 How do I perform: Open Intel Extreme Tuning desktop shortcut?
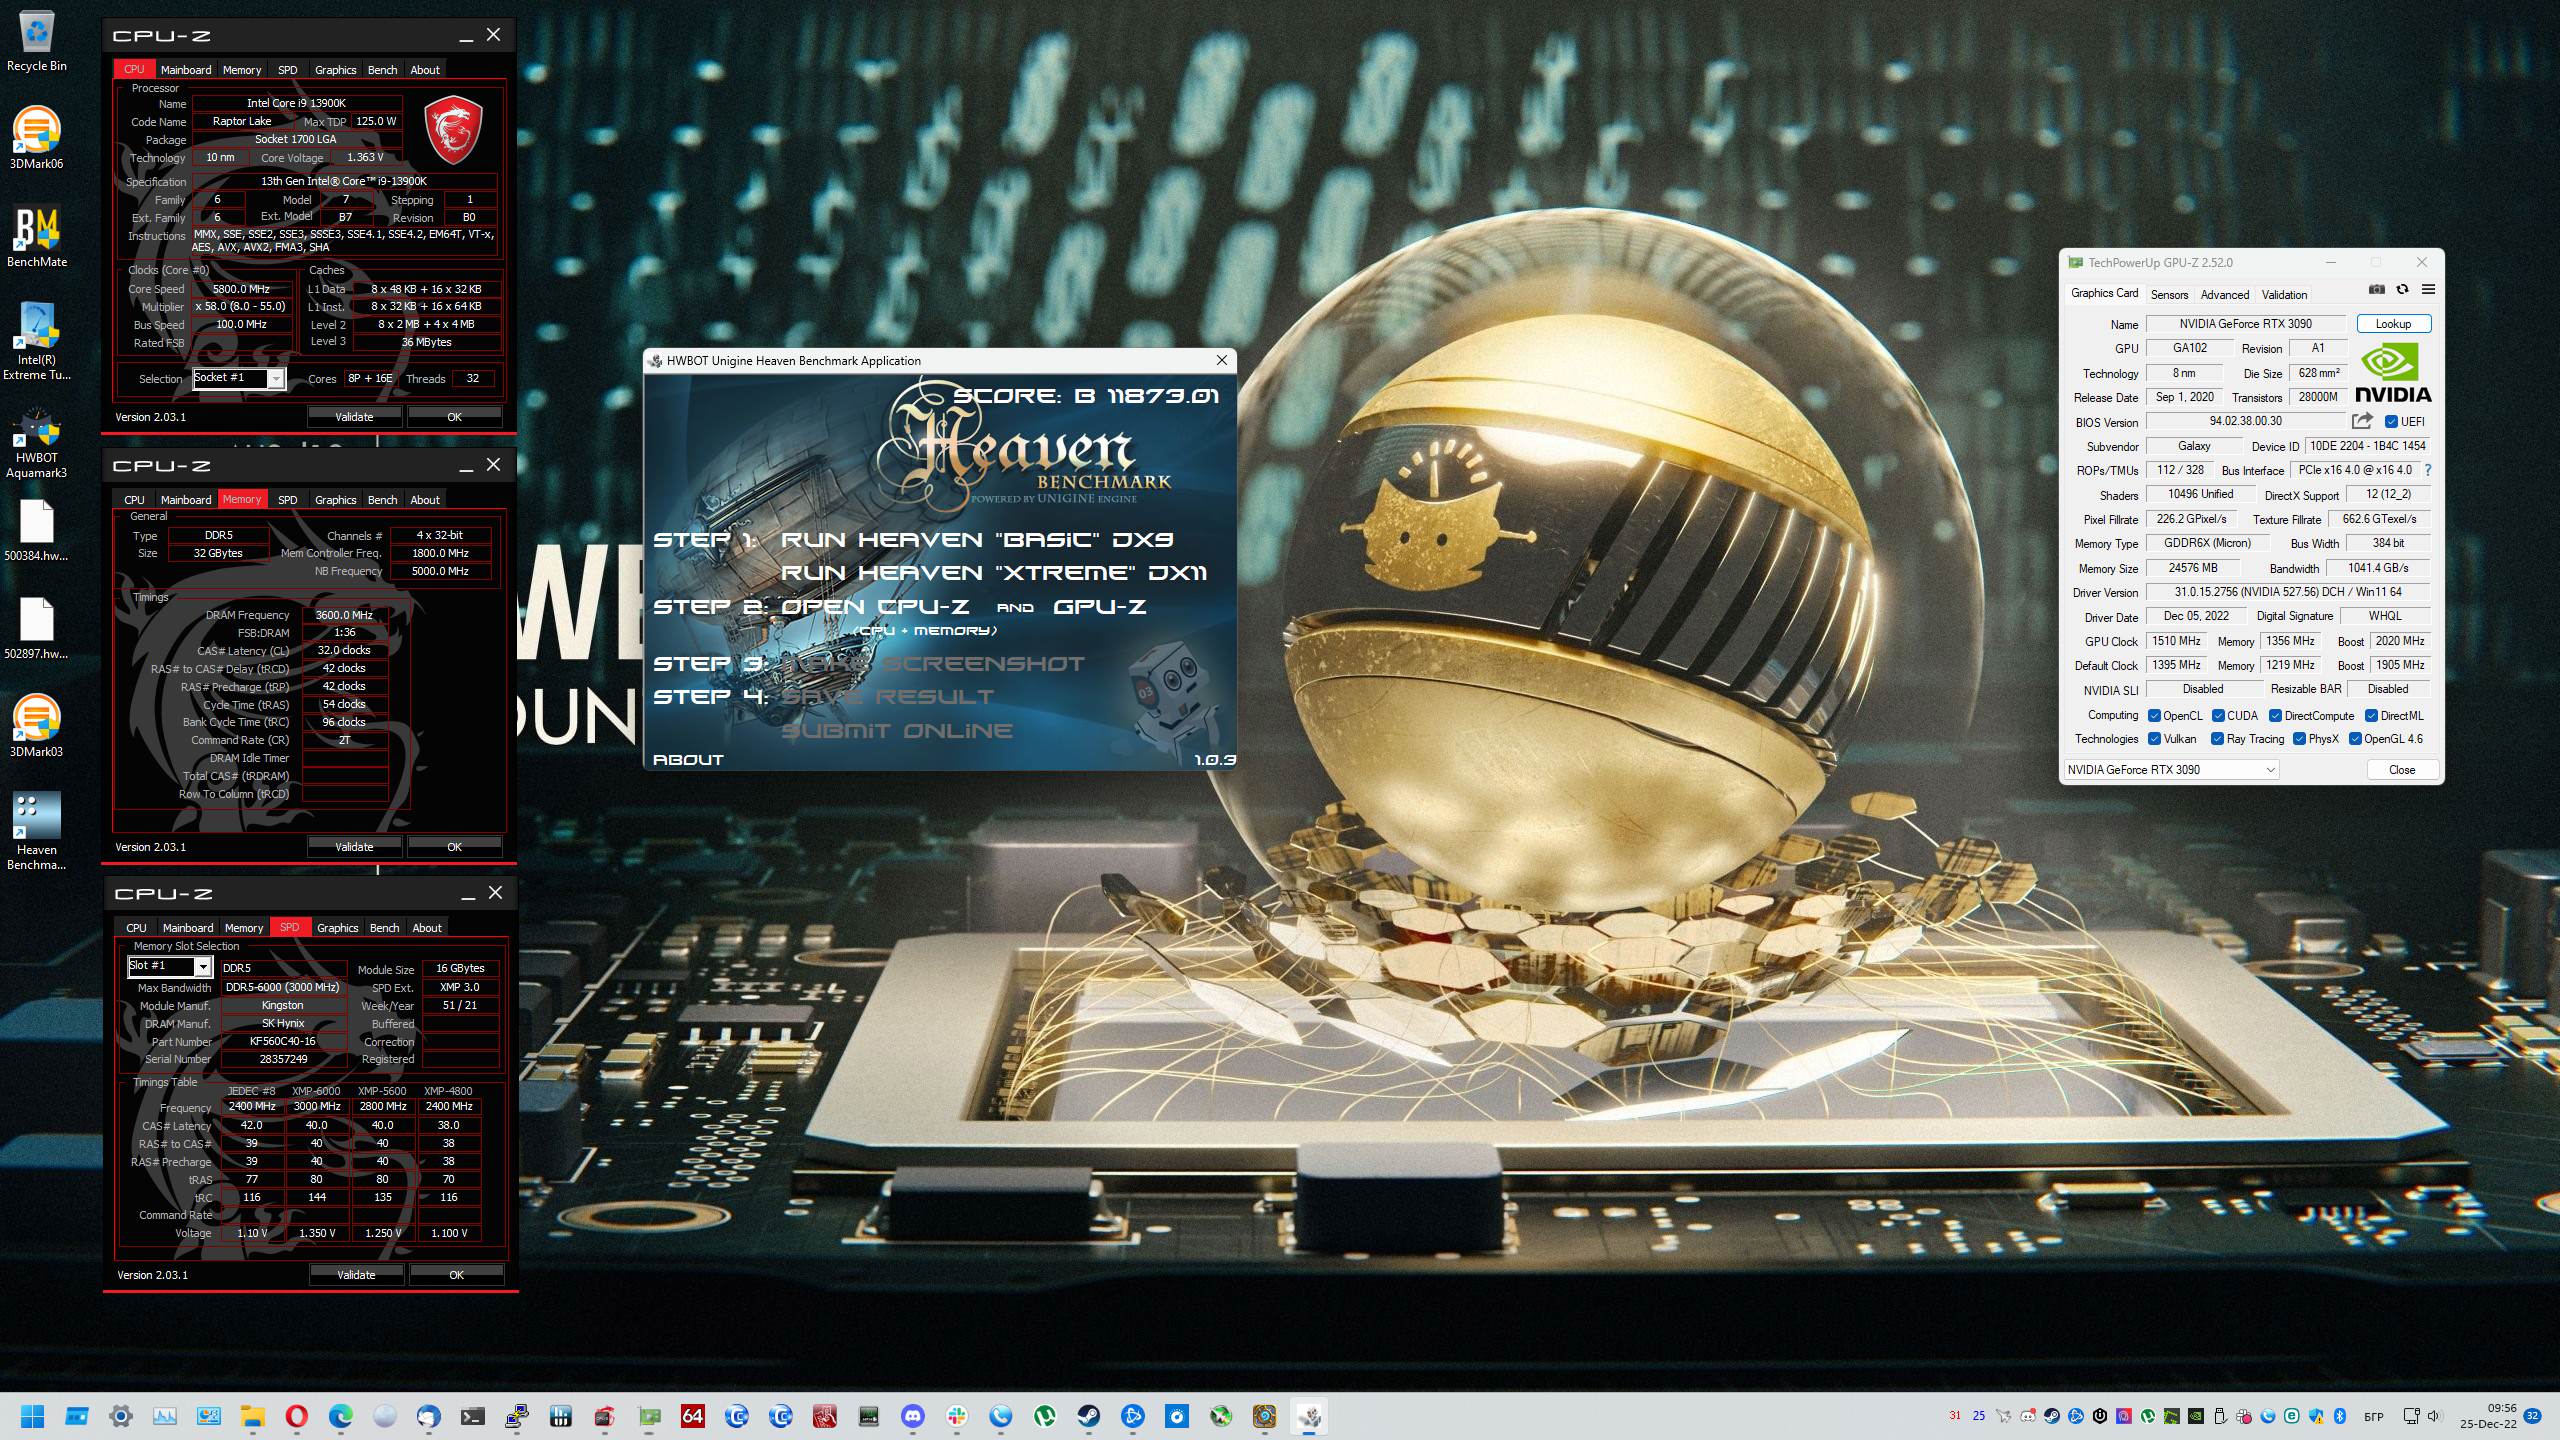(x=37, y=341)
